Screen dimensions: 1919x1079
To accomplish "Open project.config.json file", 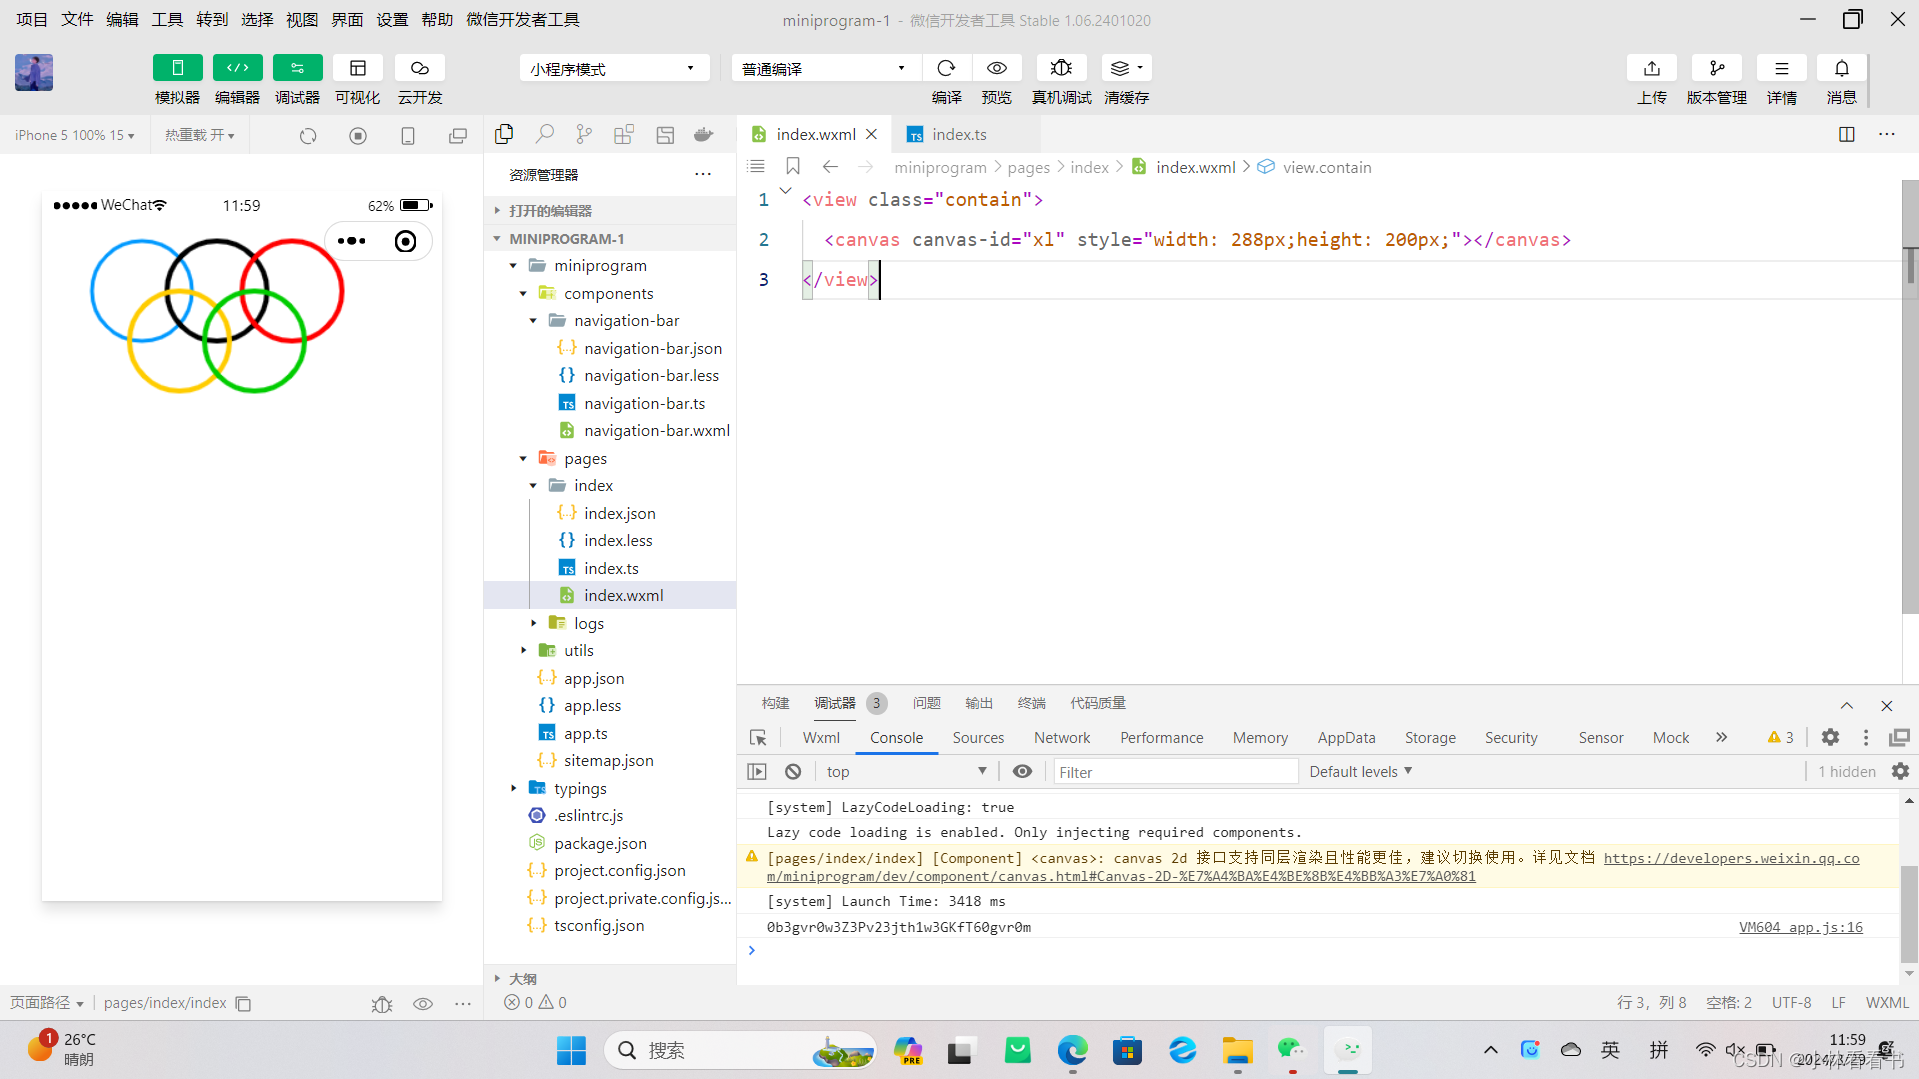I will tap(619, 870).
